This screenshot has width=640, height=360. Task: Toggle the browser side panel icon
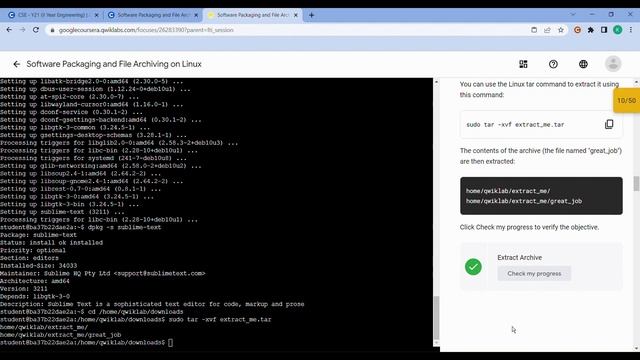coord(604,30)
